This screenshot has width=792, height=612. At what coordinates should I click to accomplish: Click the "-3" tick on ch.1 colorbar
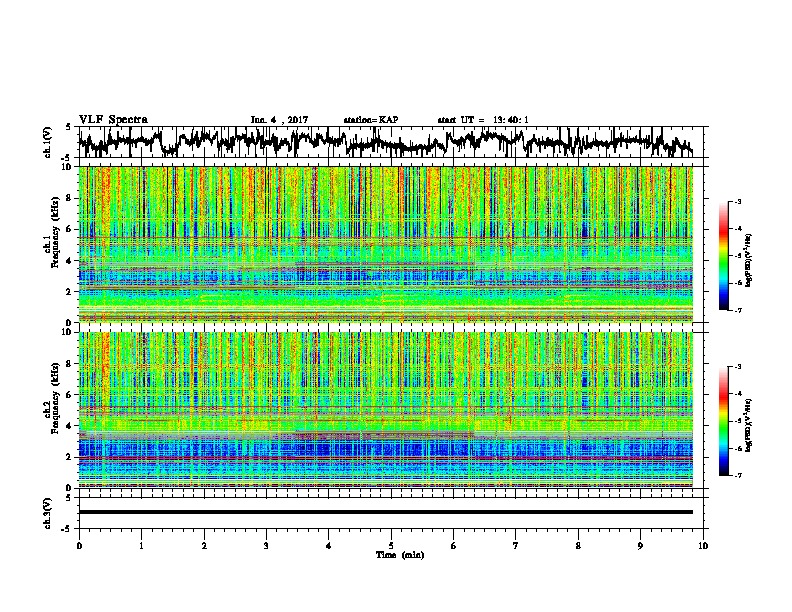point(738,202)
